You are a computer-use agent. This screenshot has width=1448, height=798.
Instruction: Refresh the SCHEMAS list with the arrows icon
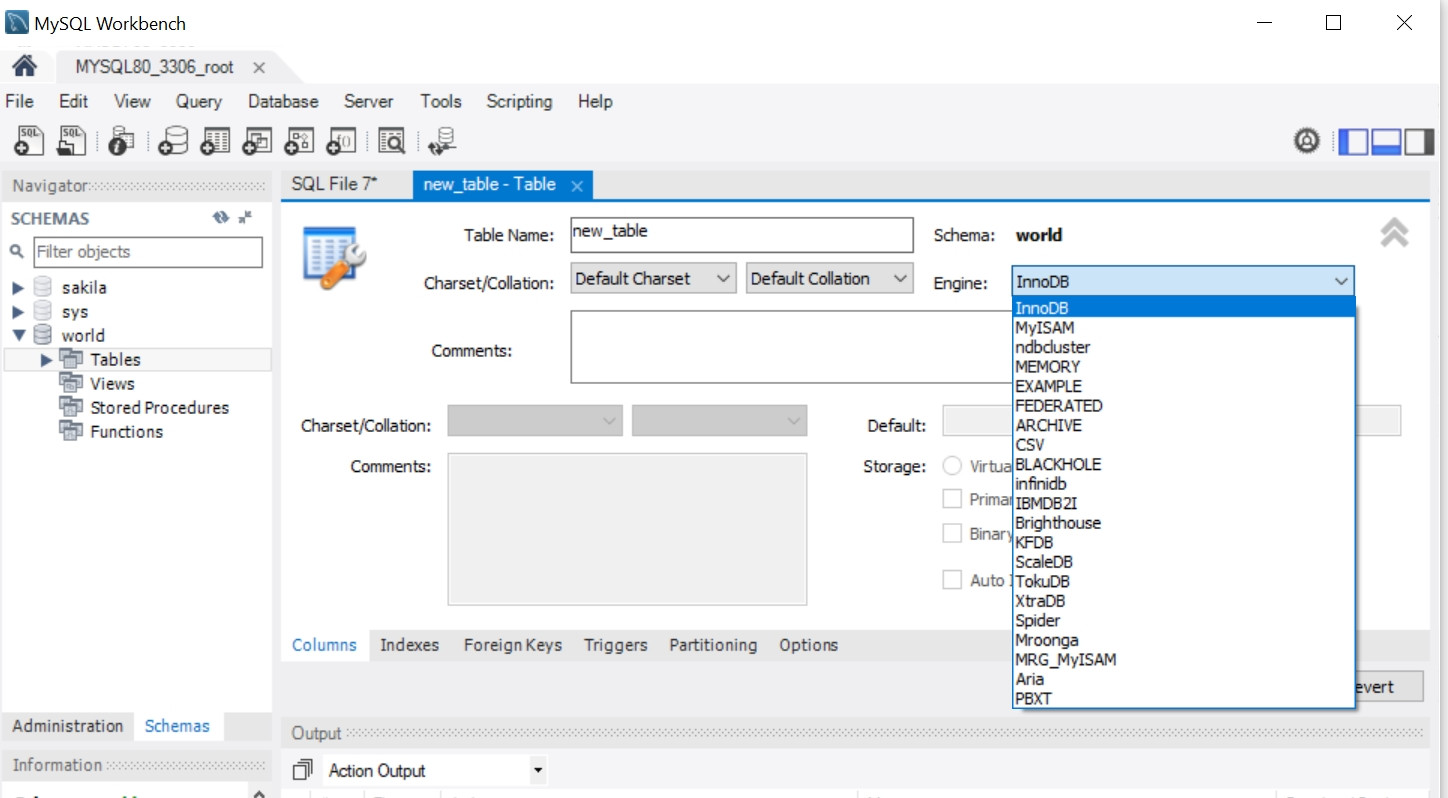click(221, 217)
